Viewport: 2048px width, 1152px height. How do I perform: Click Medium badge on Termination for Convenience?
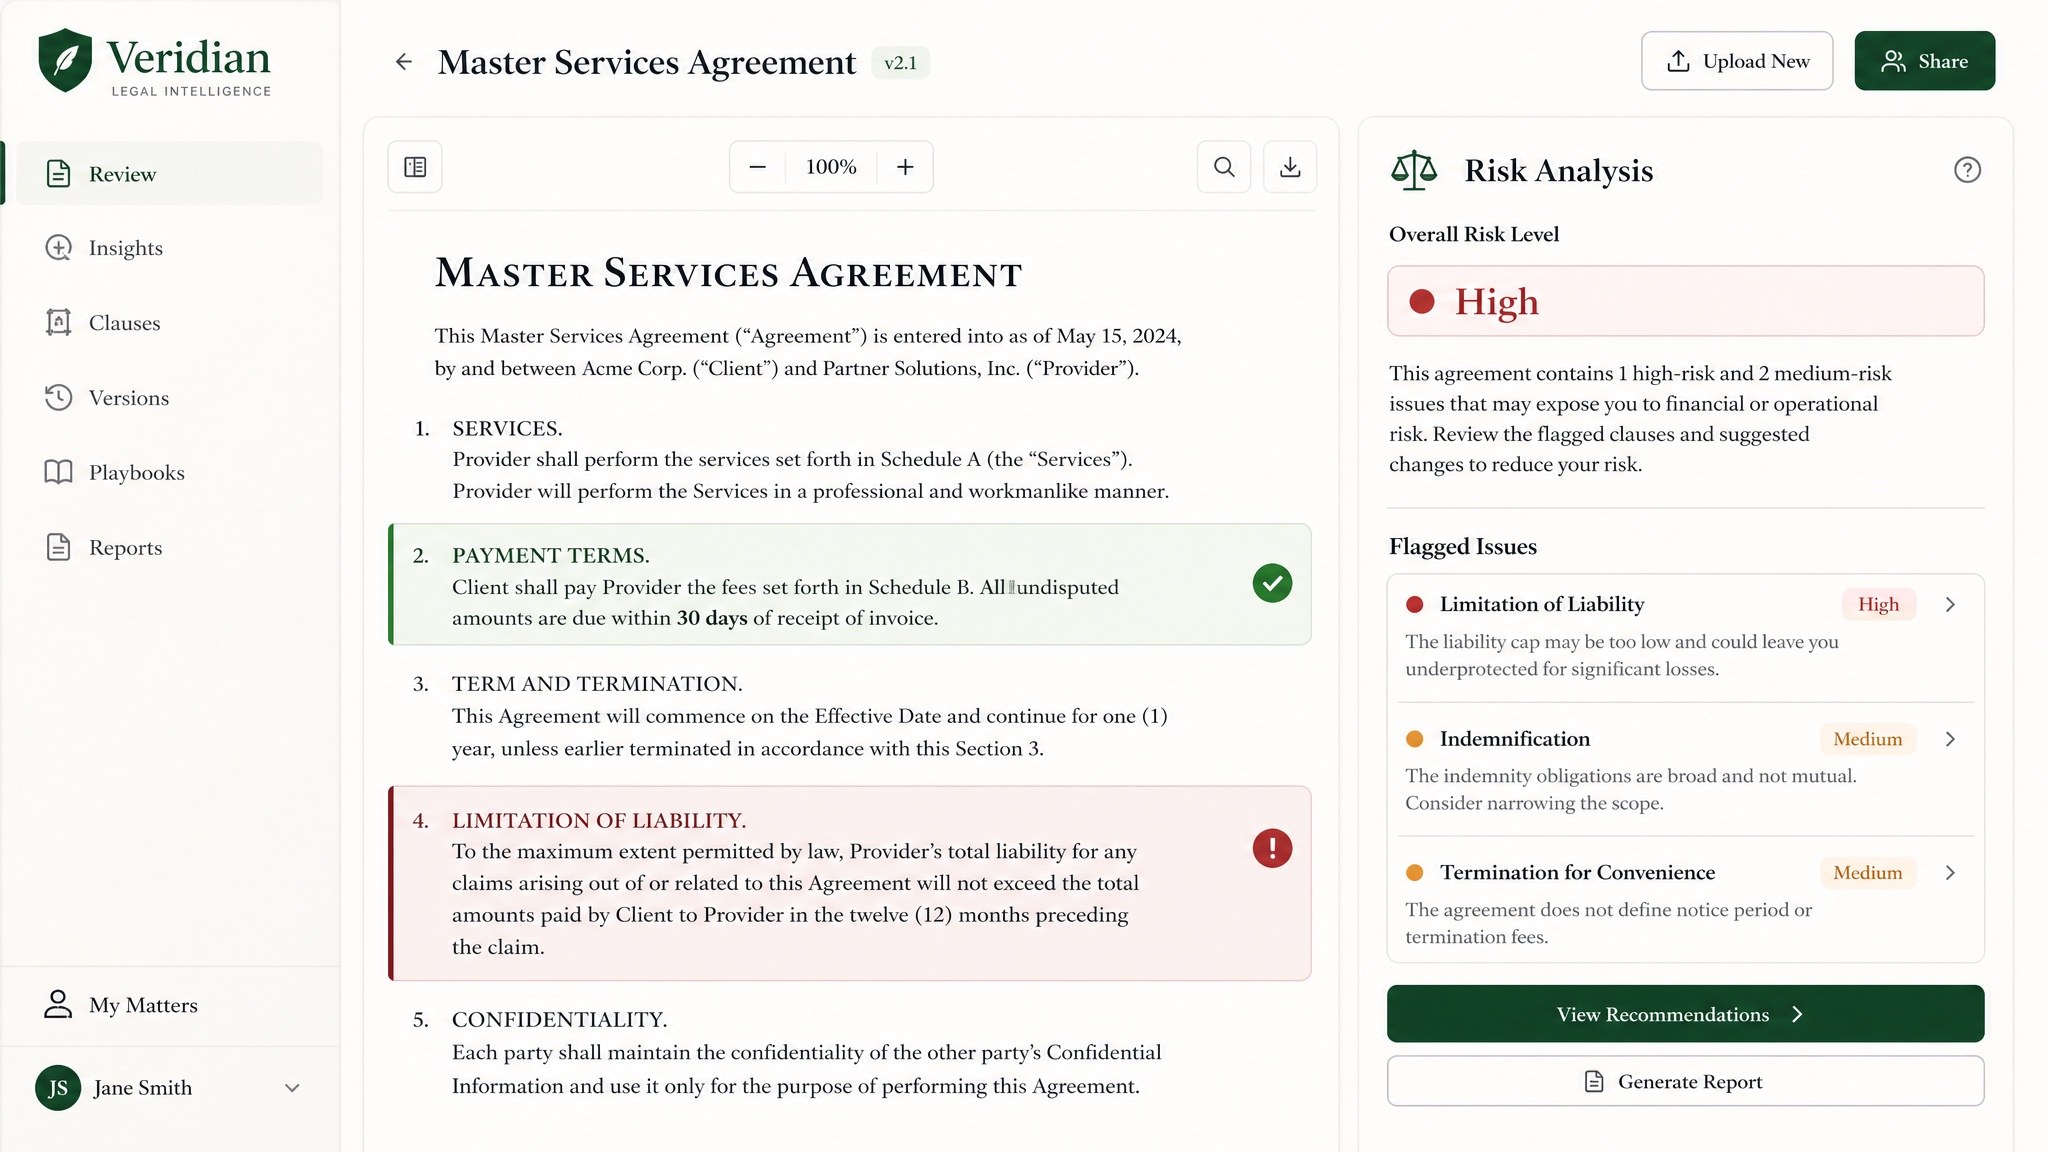pos(1867,873)
